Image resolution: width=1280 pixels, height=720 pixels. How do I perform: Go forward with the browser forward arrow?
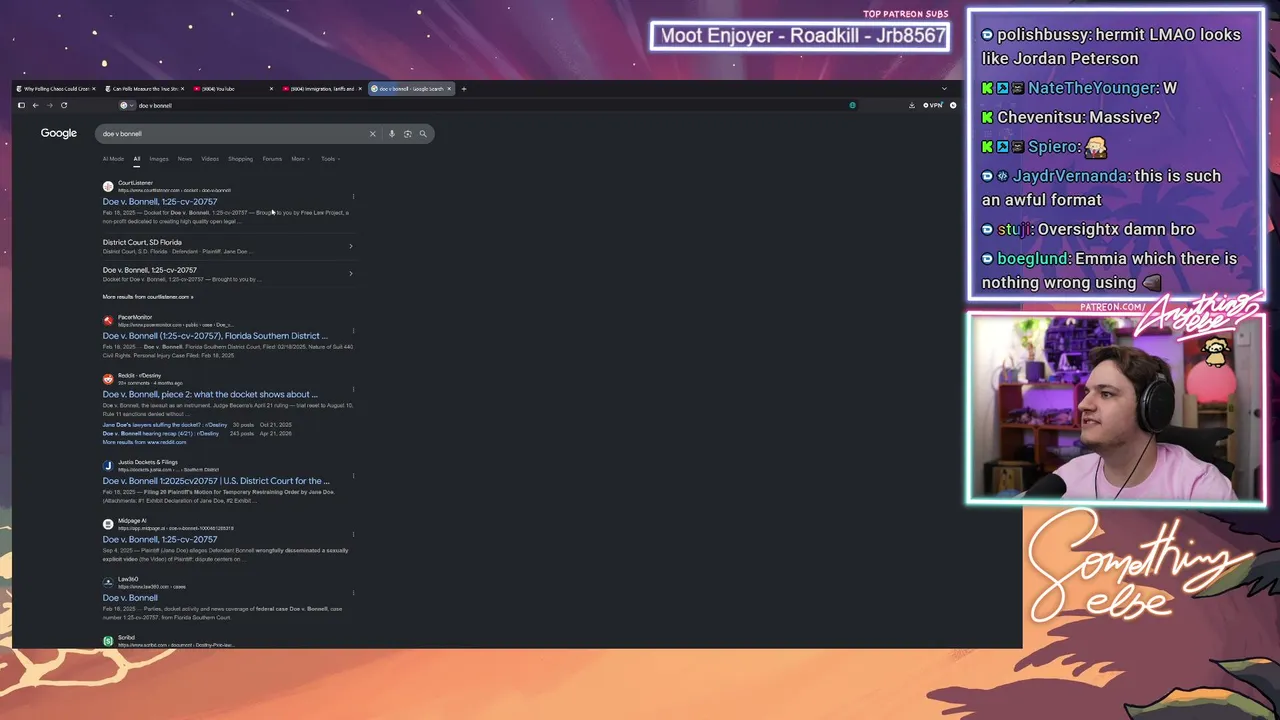click(49, 105)
